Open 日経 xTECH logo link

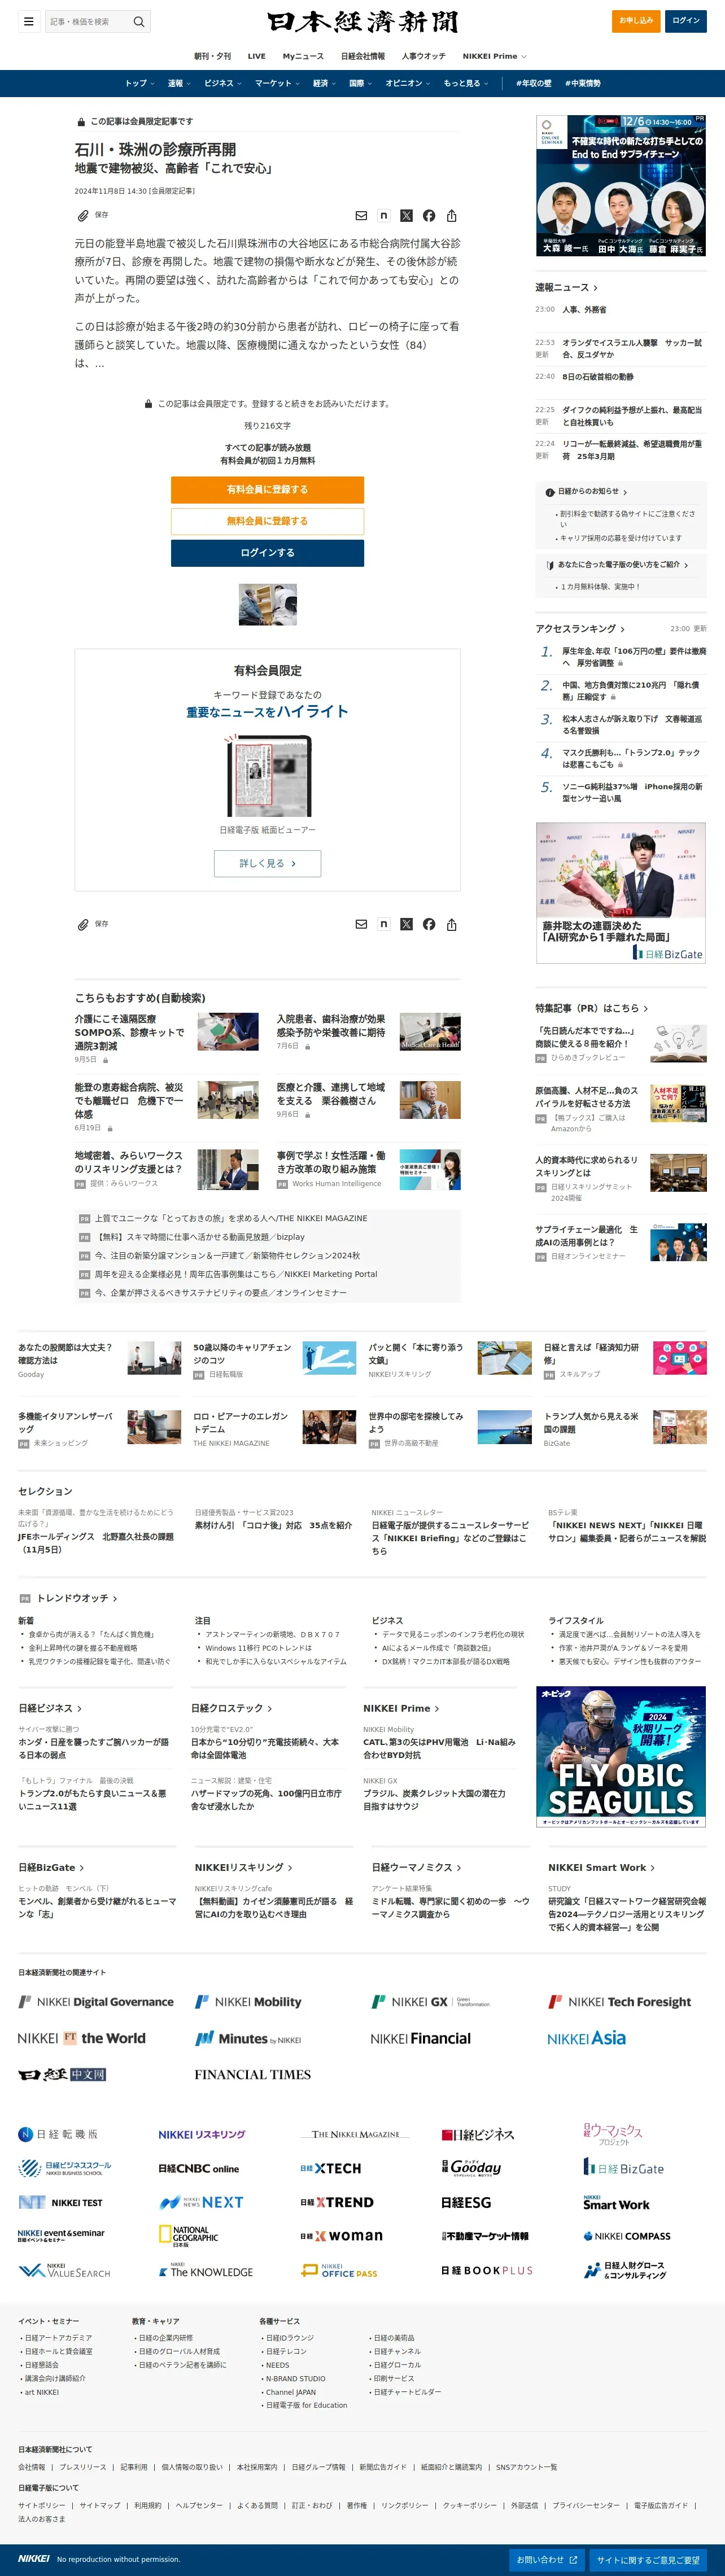pos(331,2168)
